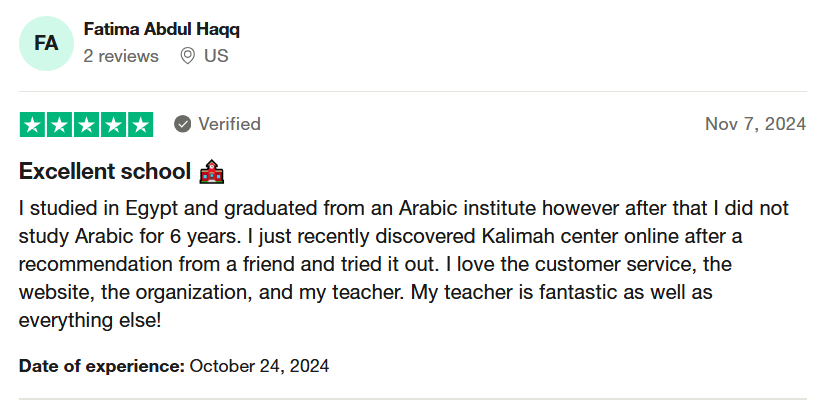Click the first green rating star

pos(32,125)
